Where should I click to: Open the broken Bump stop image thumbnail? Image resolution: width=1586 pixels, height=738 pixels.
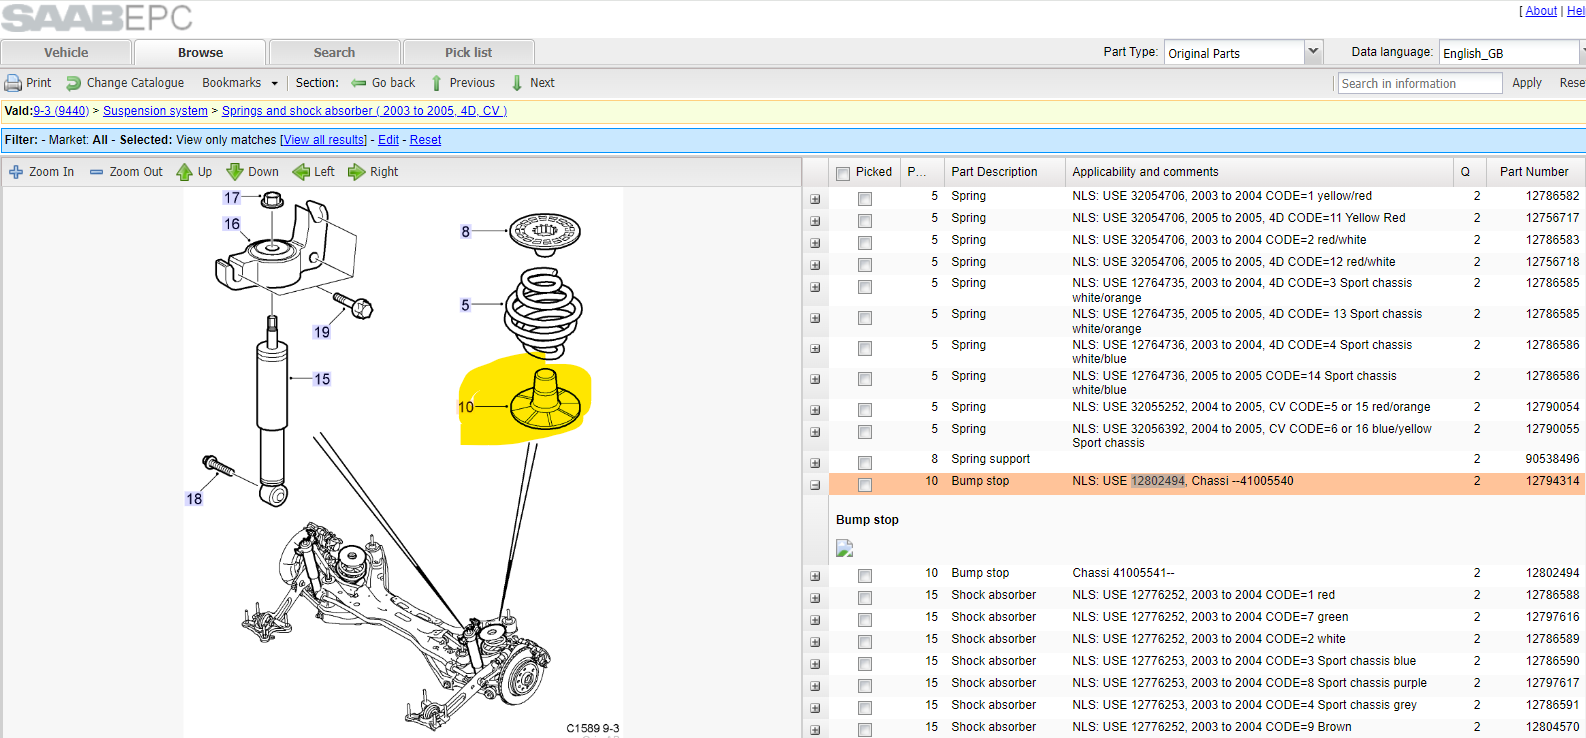tap(845, 548)
